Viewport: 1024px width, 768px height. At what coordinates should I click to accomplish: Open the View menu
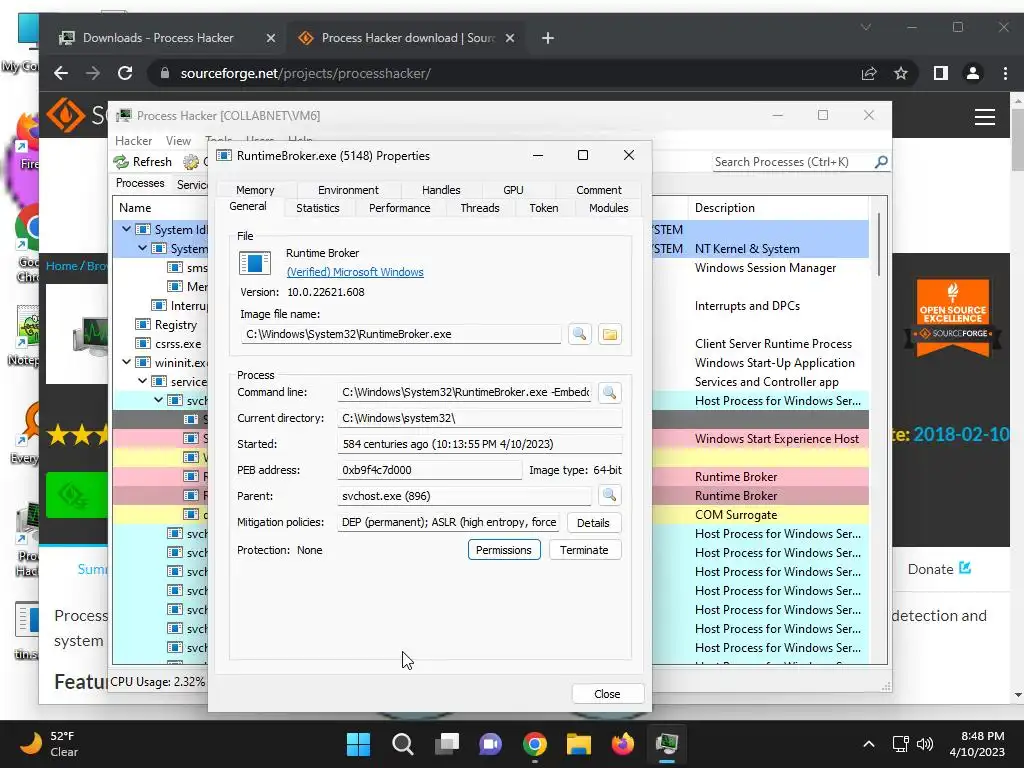[178, 140]
